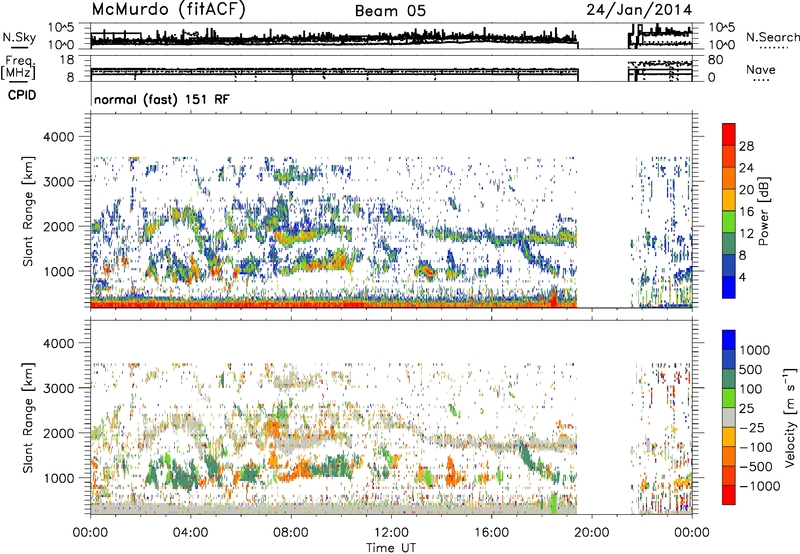Click the gray -25 to 25 velocity swatch
This screenshot has height=554, width=800.
729,417
